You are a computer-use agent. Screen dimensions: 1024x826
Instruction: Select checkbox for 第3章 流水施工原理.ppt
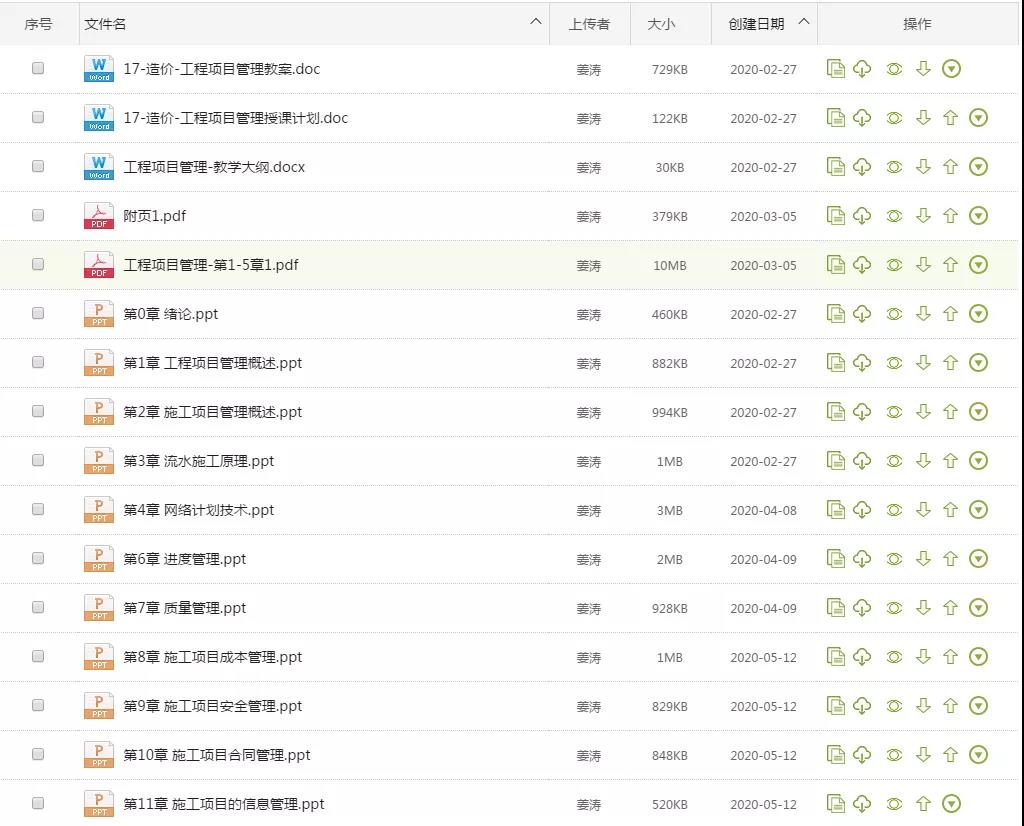click(38, 461)
